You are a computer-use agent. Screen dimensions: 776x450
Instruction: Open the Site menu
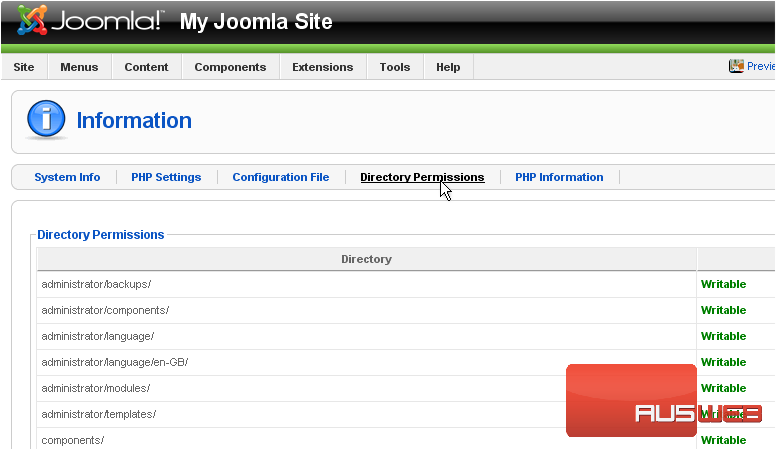[24, 67]
